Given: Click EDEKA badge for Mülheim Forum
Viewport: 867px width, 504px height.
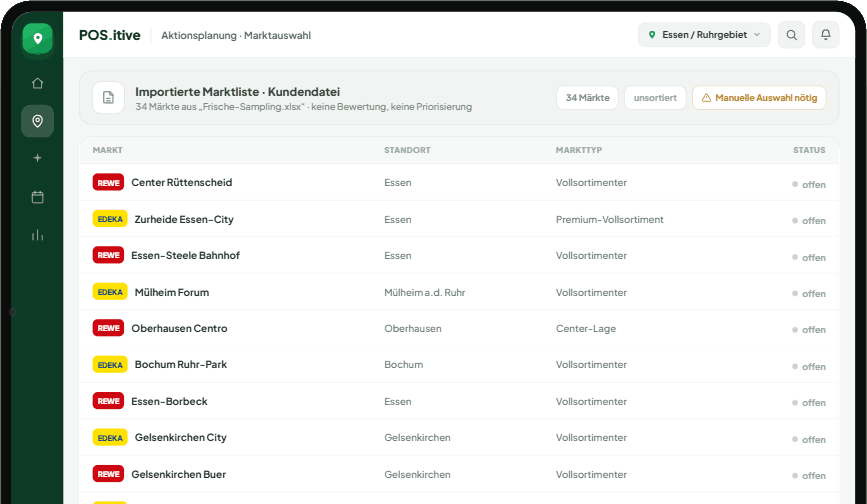Looking at the screenshot, I should coord(110,292).
